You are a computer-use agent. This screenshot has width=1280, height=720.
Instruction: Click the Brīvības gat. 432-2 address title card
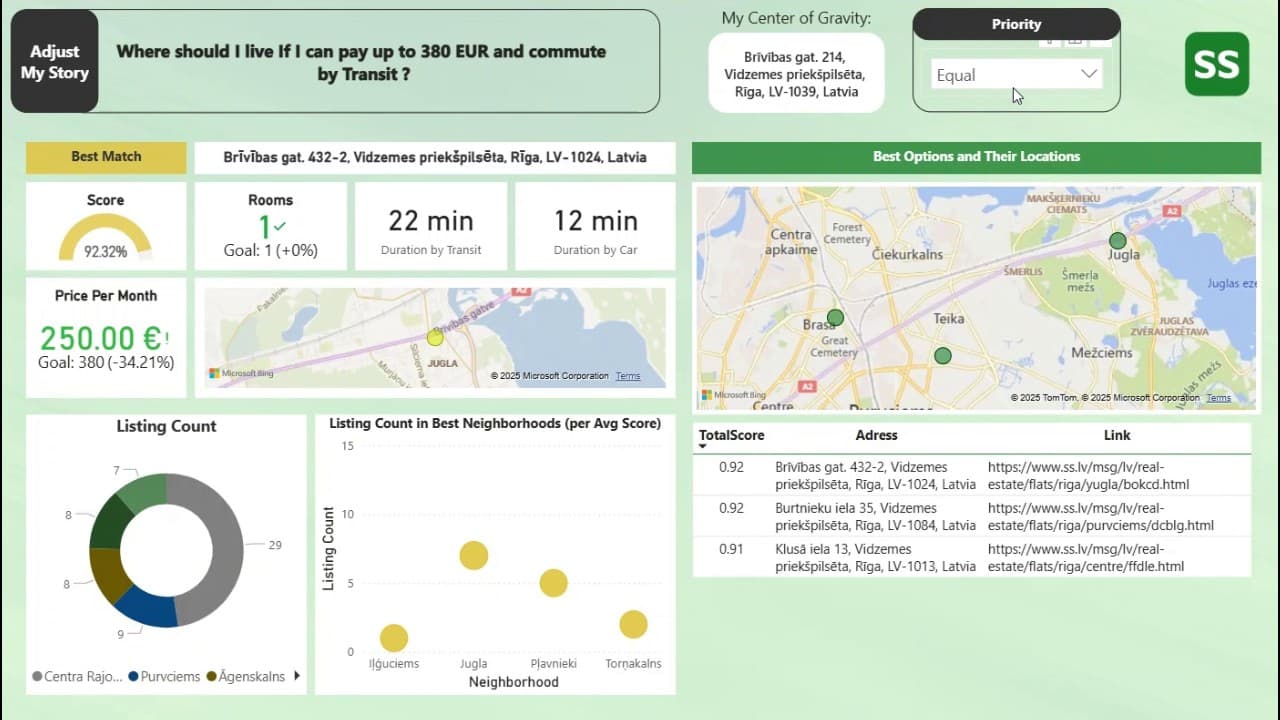pyautogui.click(x=435, y=157)
